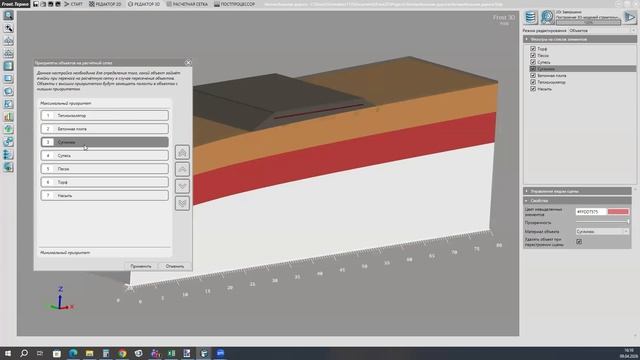Viewport: 640px width, 360px height.
Task: Click the hex color code input field
Action: [x=591, y=211]
